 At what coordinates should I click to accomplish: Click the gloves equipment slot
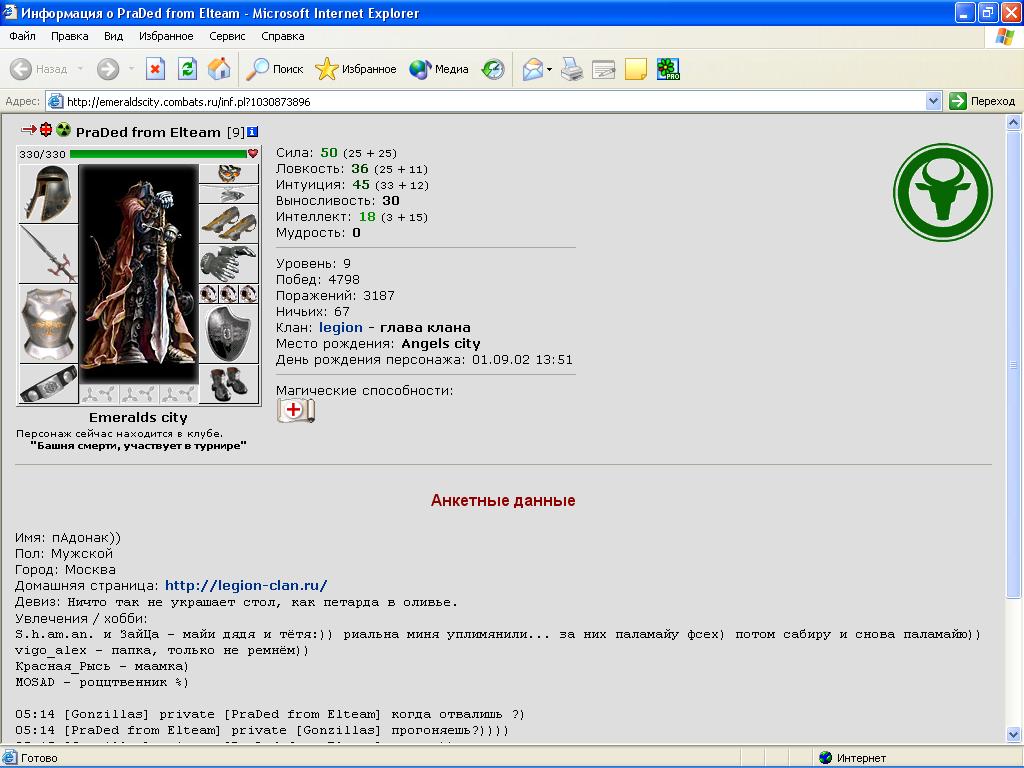coord(229,263)
